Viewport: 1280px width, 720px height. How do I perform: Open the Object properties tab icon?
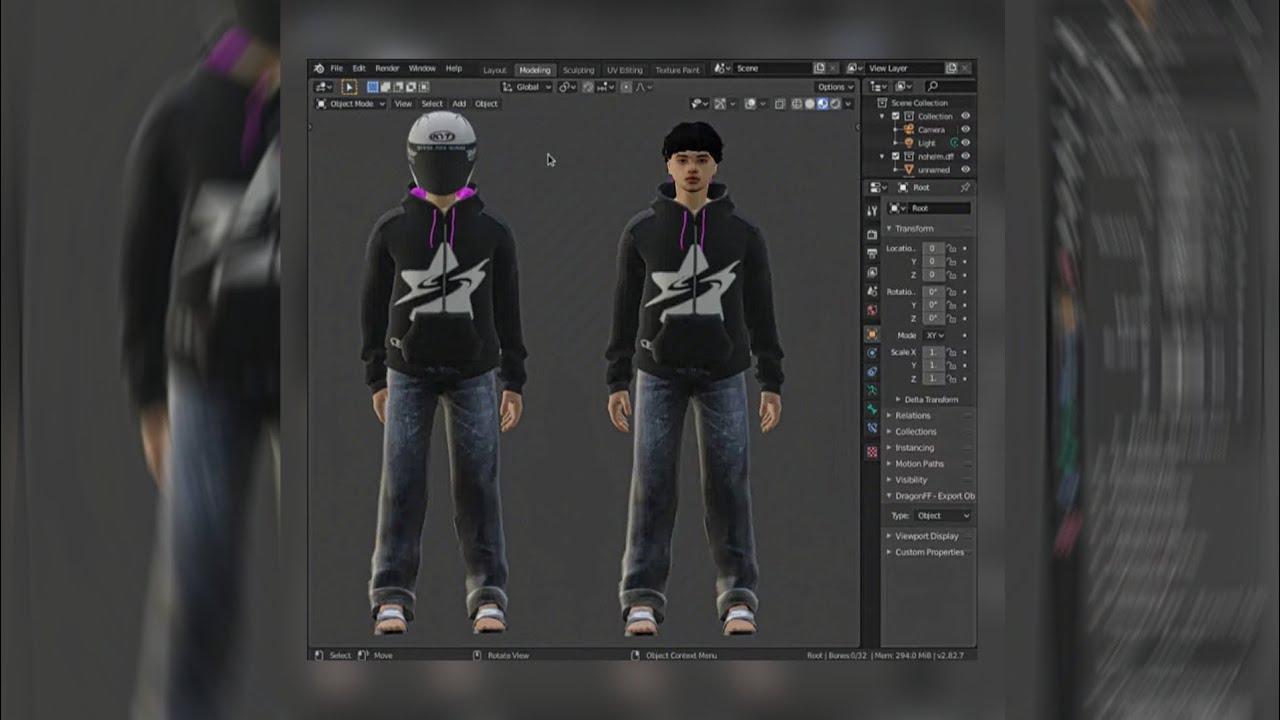coord(872,334)
